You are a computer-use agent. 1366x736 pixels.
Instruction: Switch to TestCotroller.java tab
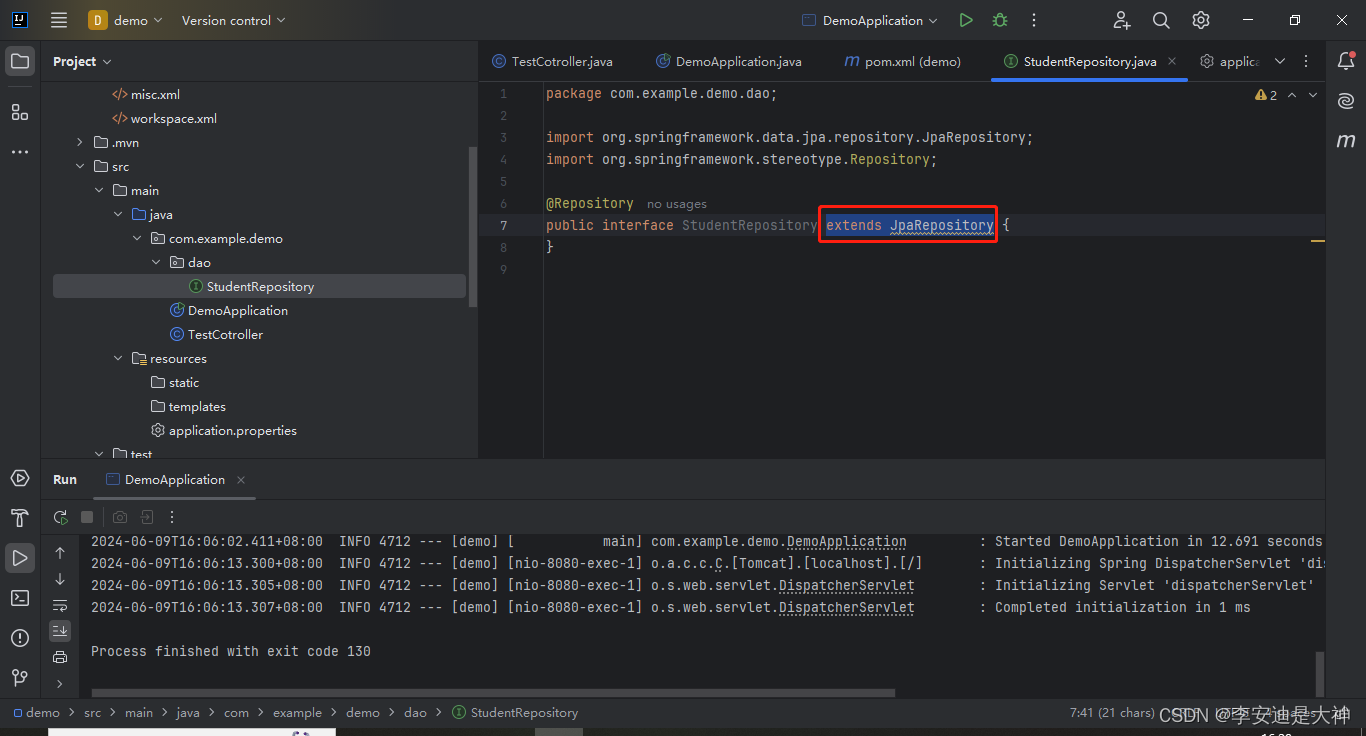pos(552,61)
